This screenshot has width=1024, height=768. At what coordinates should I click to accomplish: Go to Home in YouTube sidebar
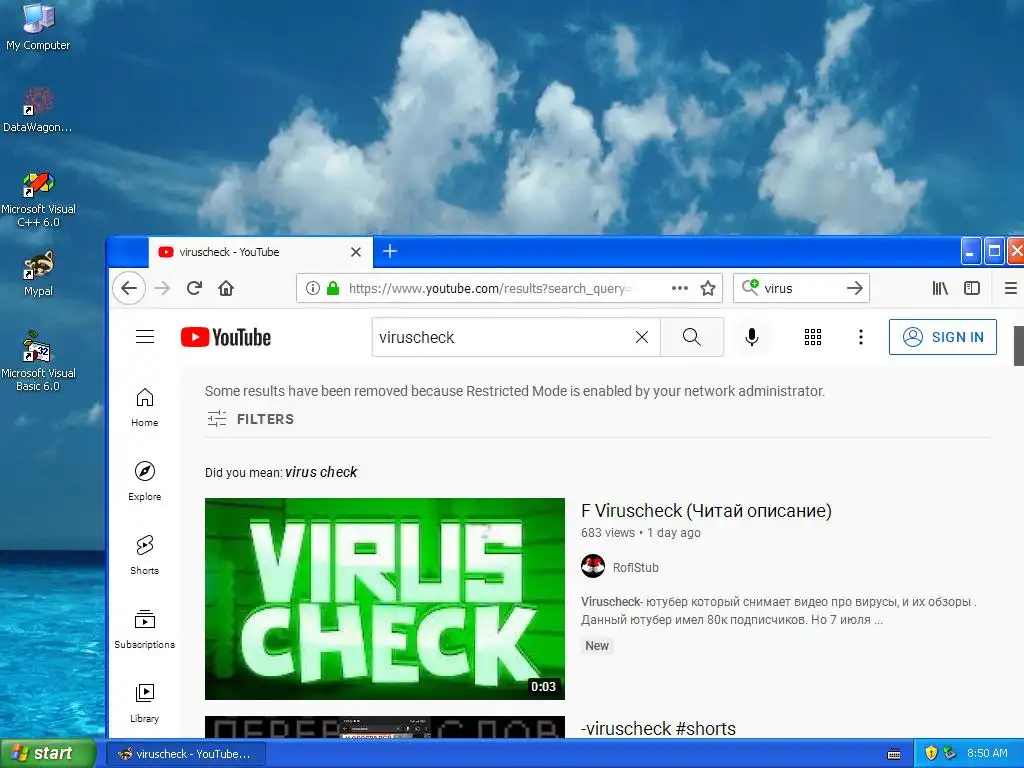coord(144,408)
